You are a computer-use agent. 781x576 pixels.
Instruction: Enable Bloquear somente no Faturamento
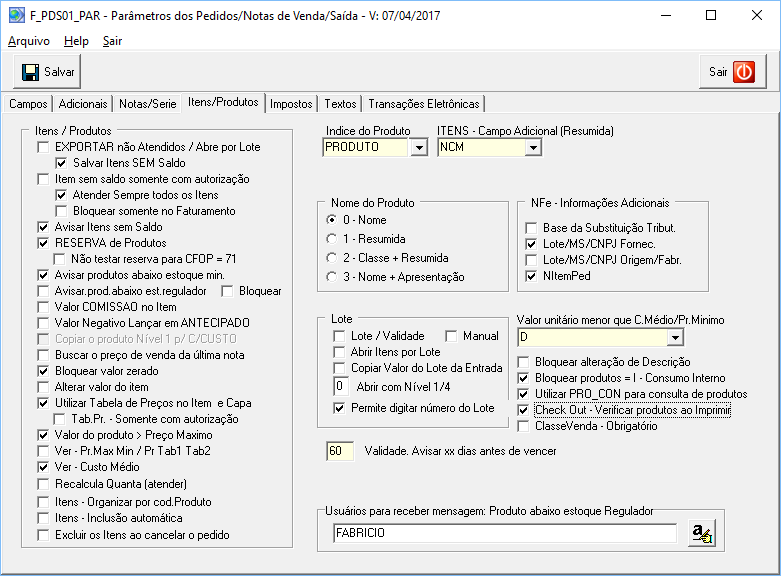pos(61,211)
